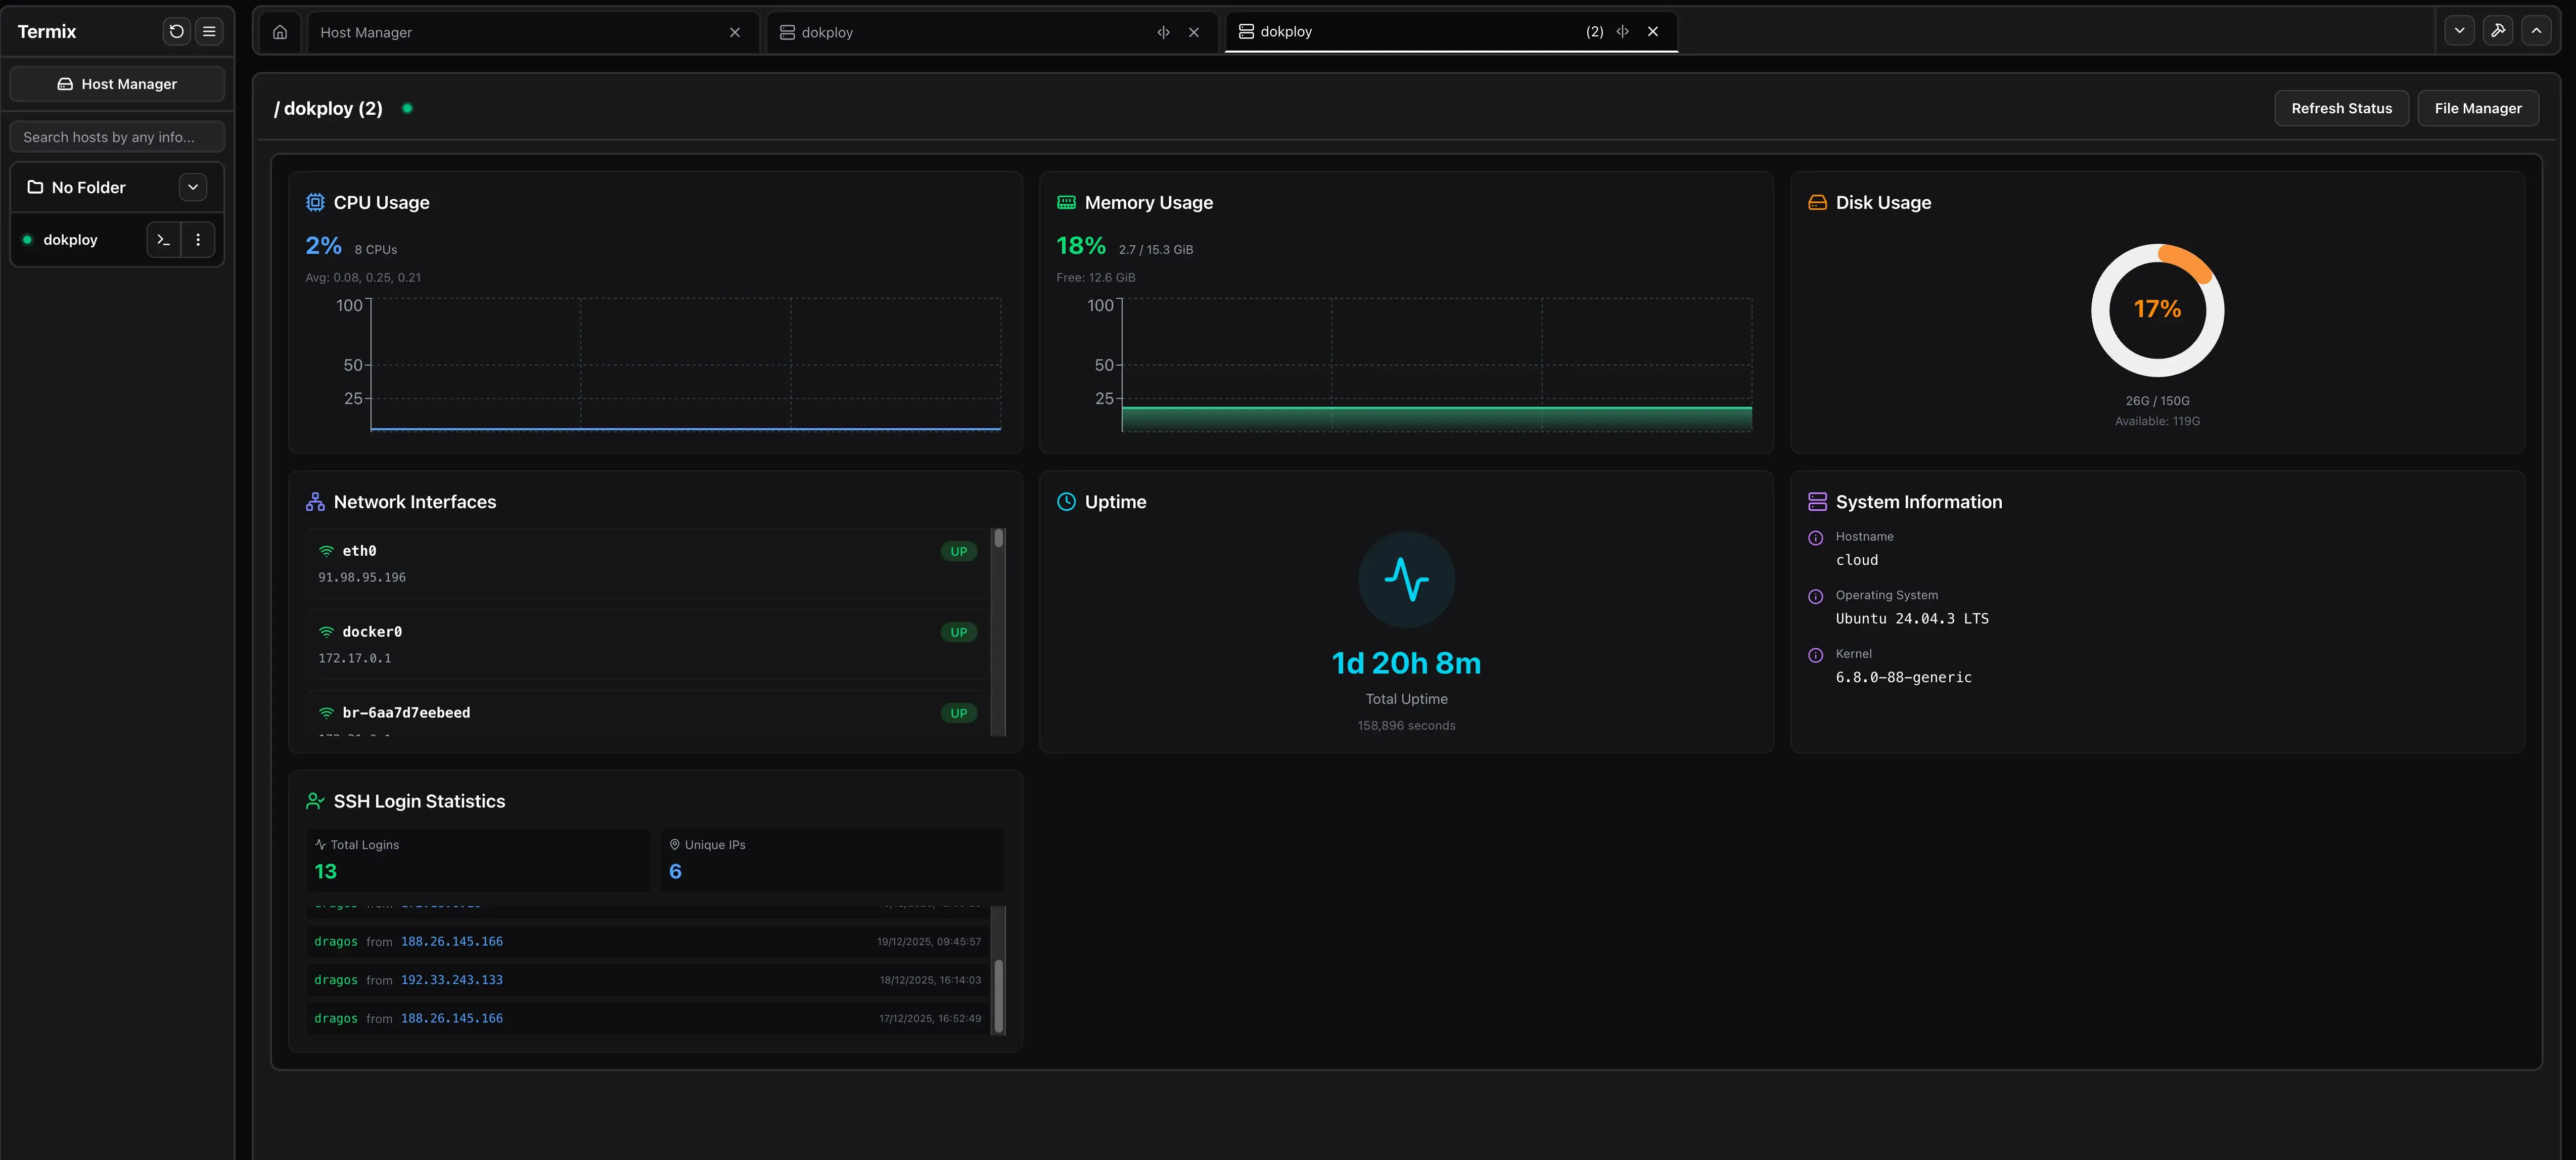Click the reload icon in the Termix sidebar
This screenshot has height=1160, width=2576.
pos(176,31)
